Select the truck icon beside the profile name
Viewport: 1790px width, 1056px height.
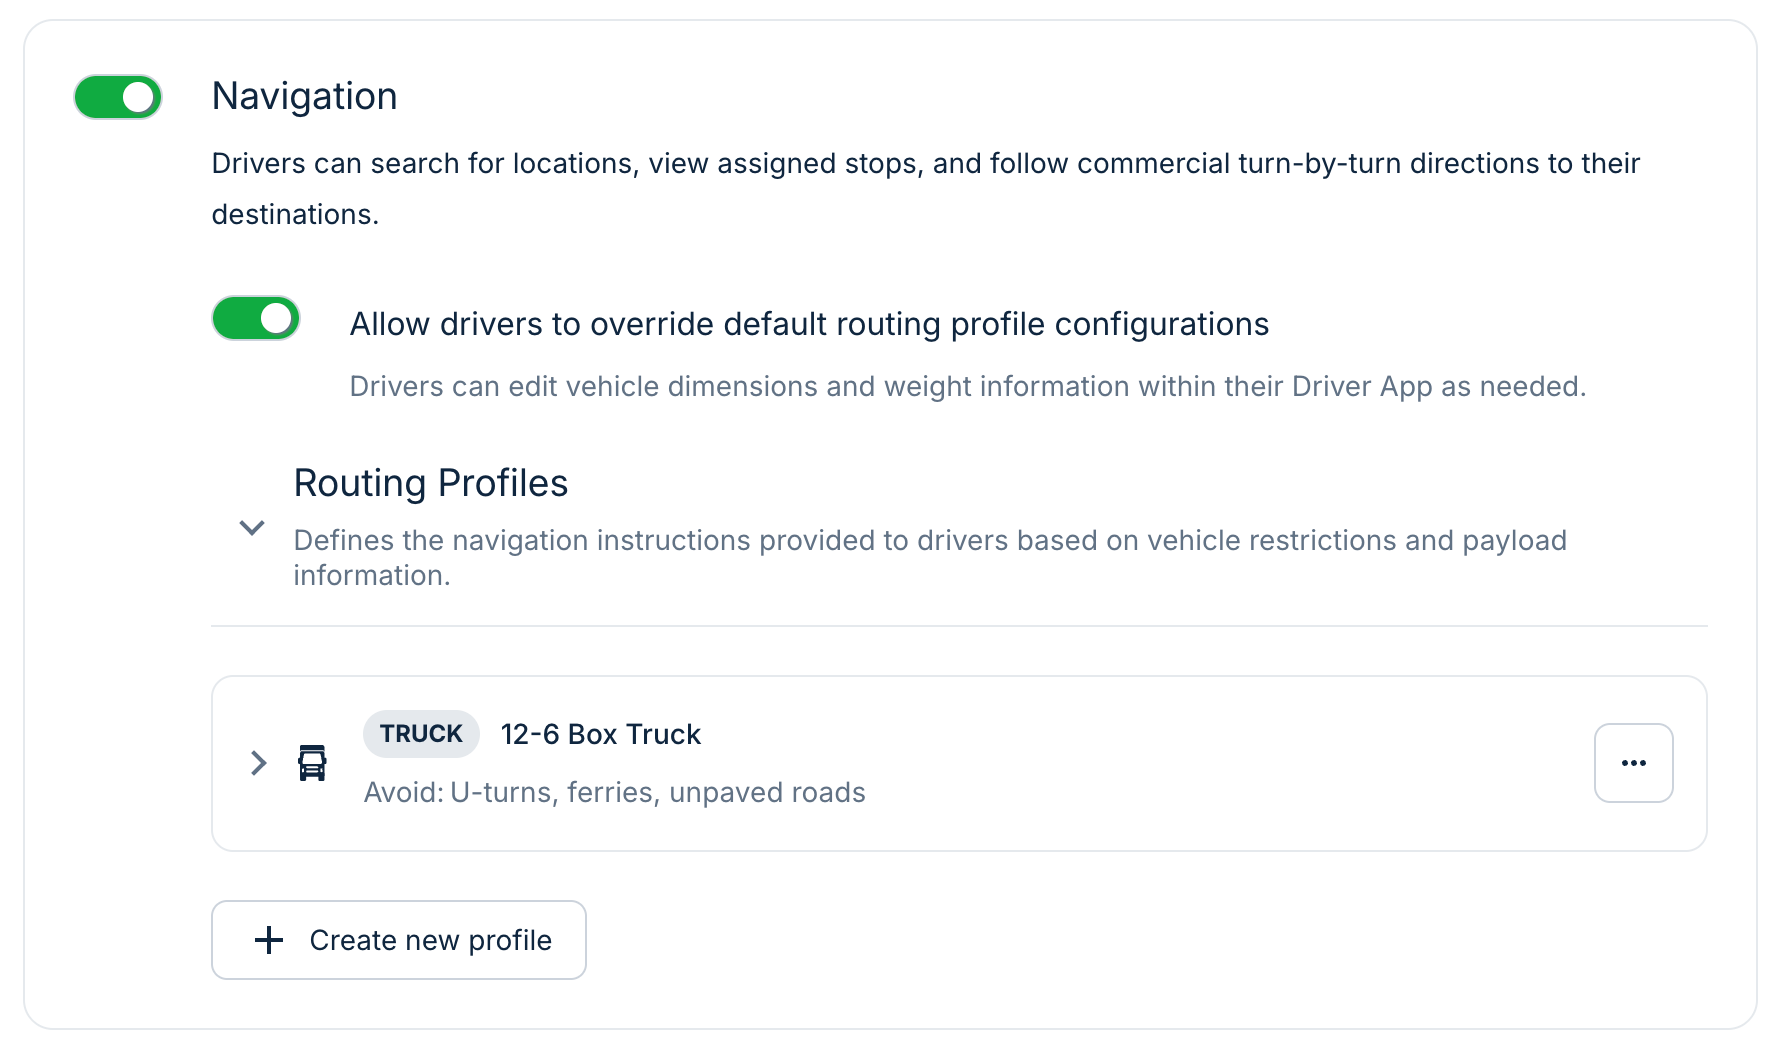pyautogui.click(x=311, y=763)
